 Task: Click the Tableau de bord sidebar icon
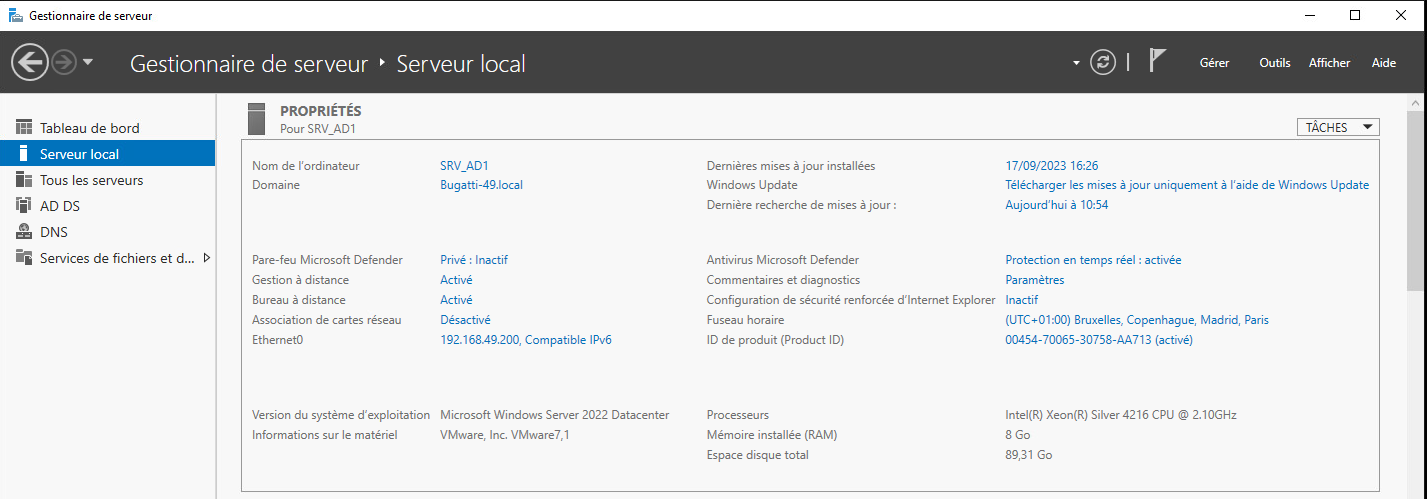(24, 128)
